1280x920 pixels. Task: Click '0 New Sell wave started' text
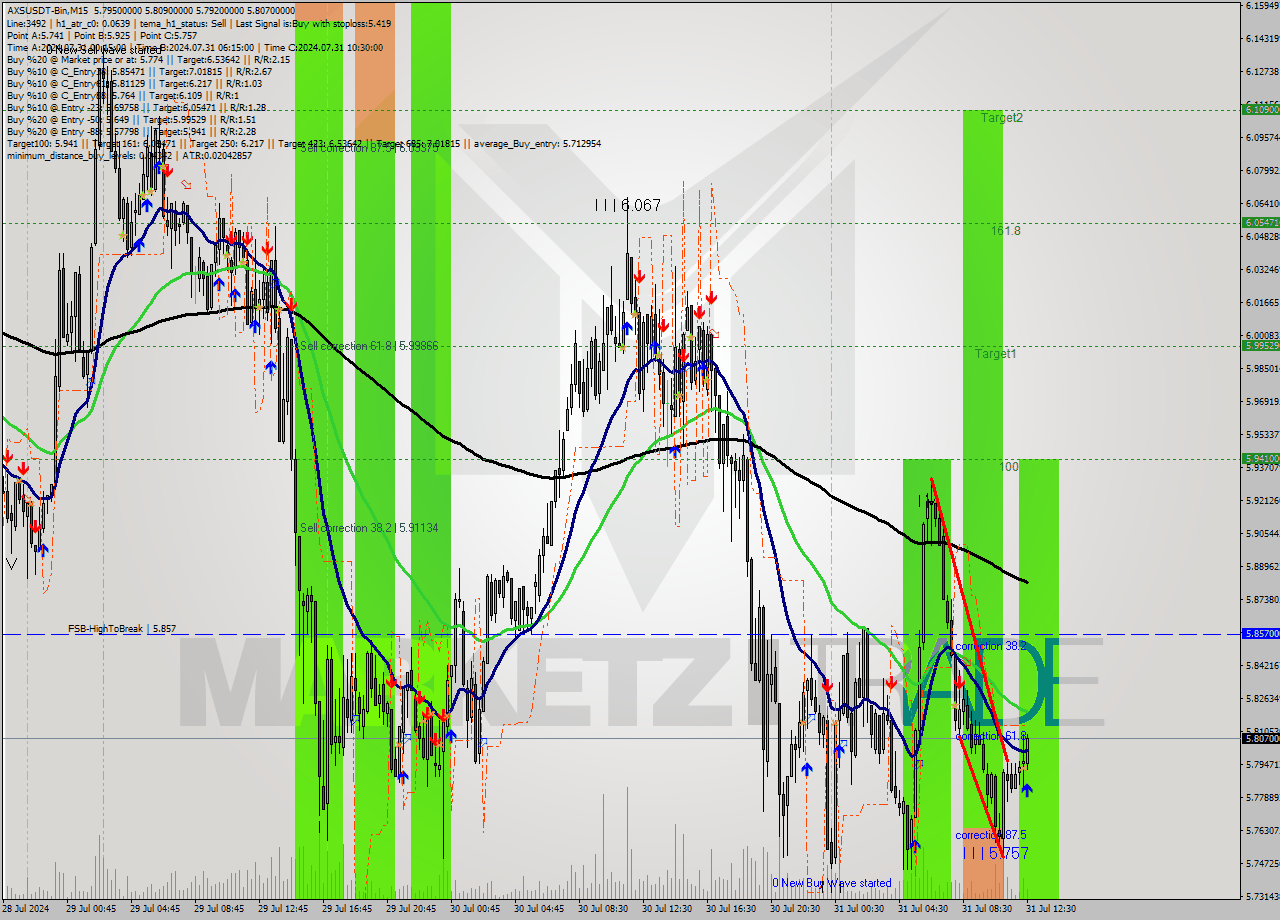tap(103, 50)
